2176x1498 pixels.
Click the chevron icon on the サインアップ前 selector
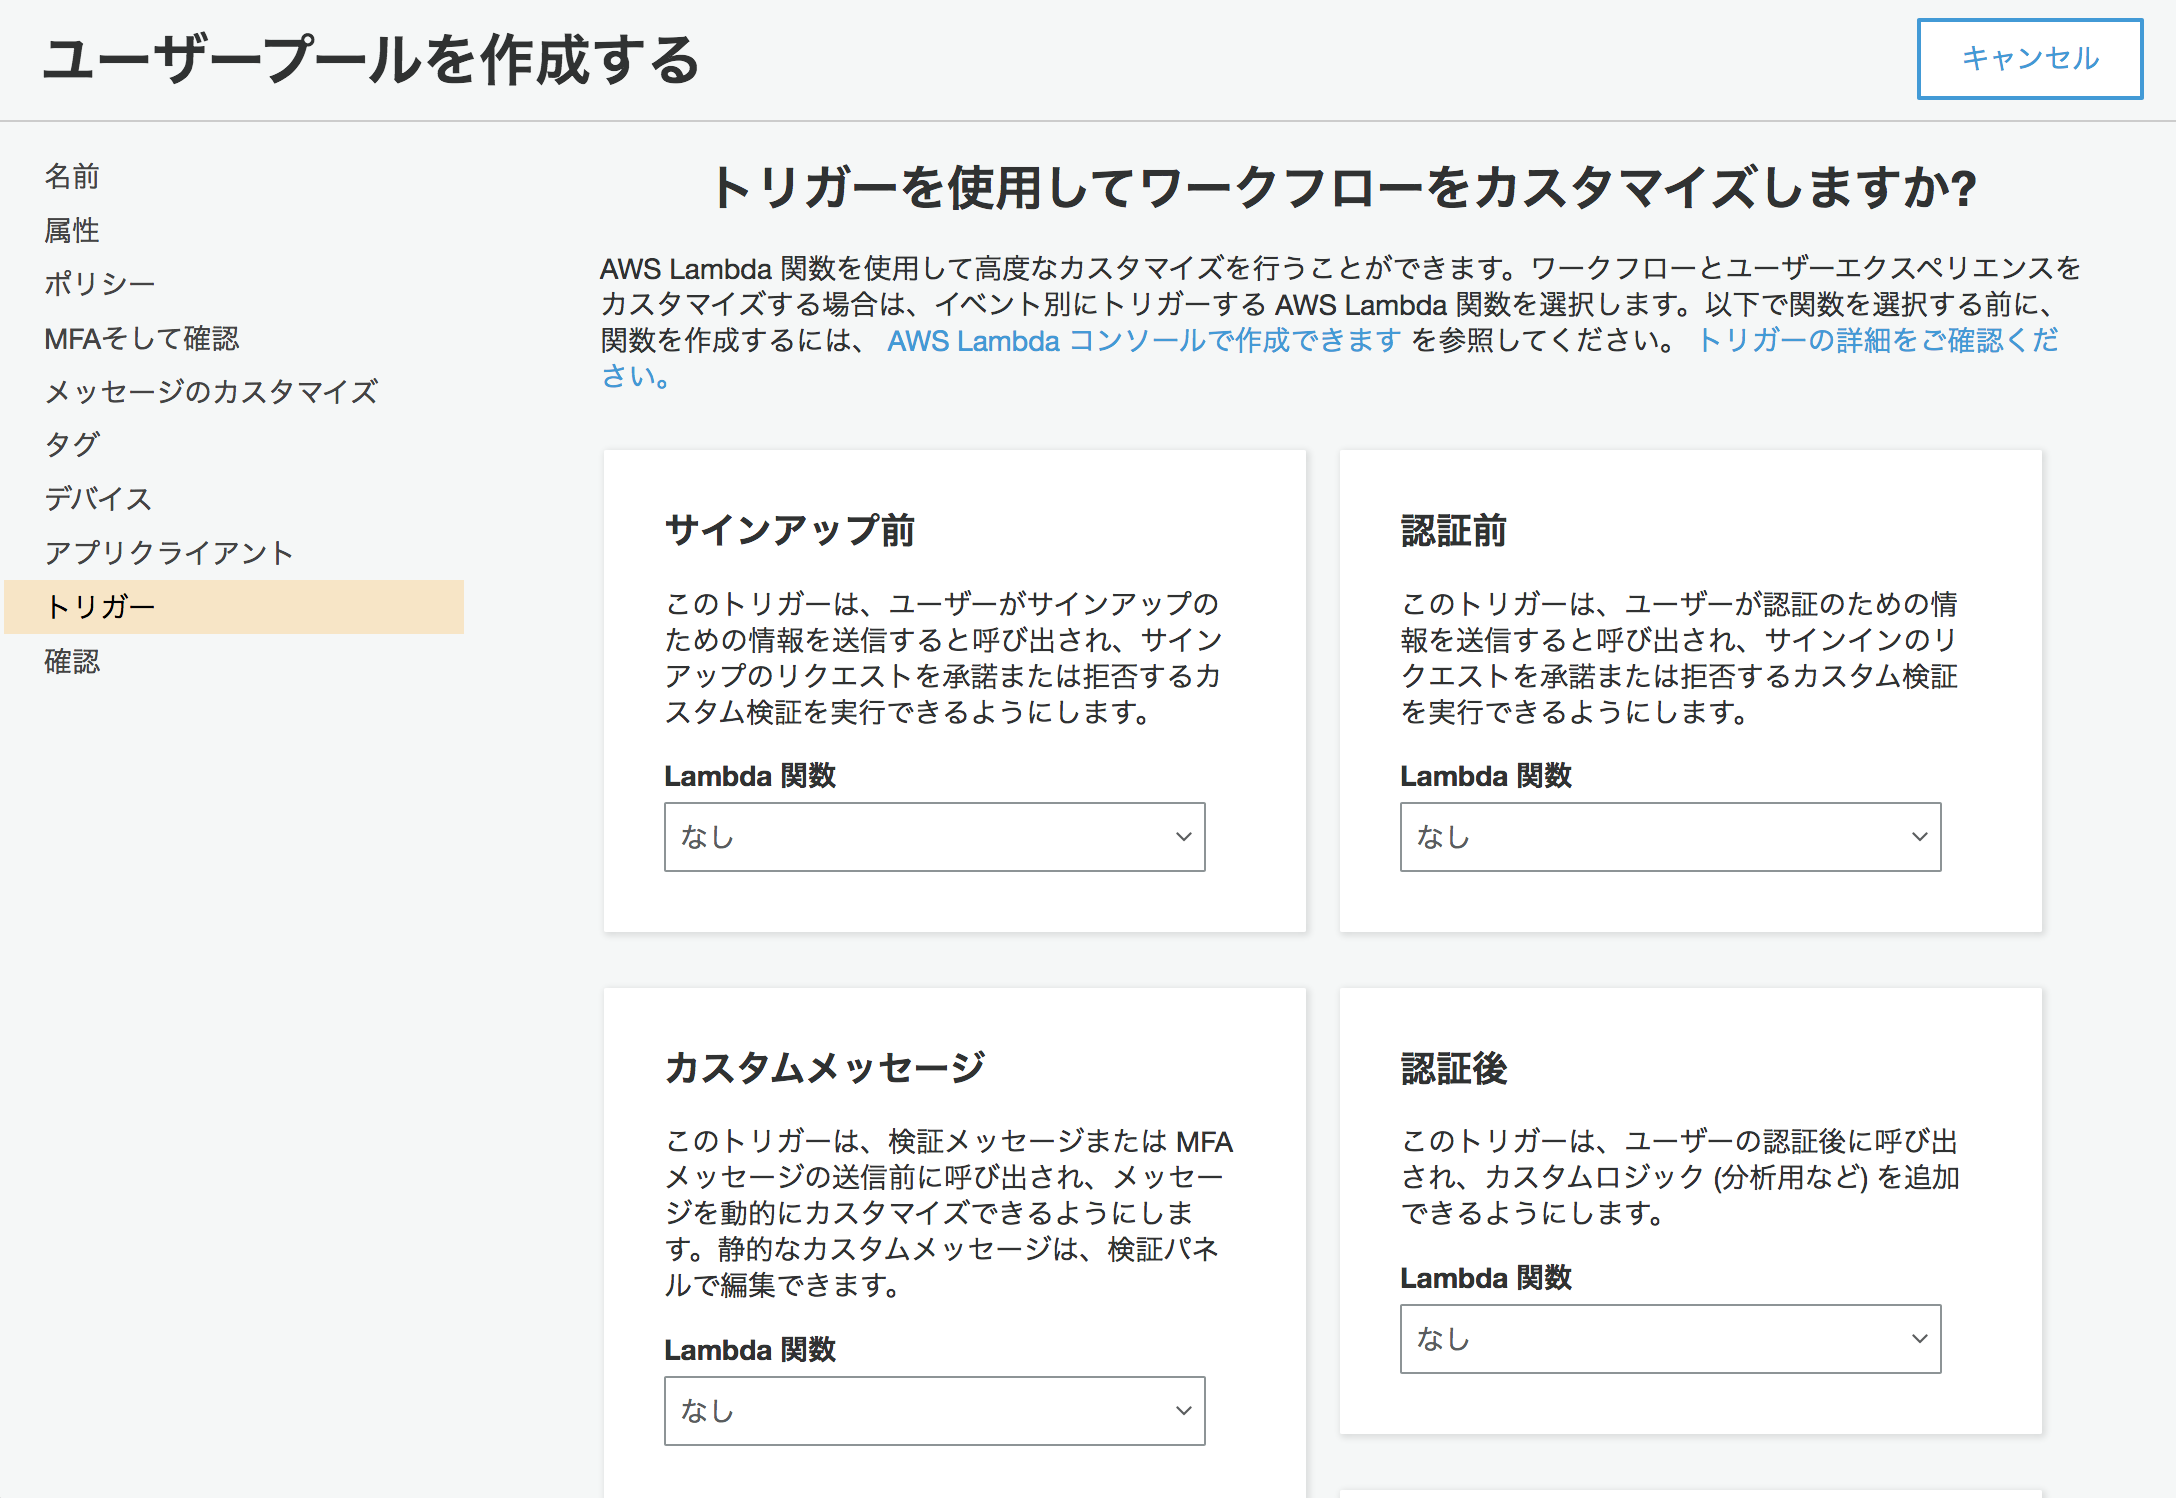click(1184, 838)
